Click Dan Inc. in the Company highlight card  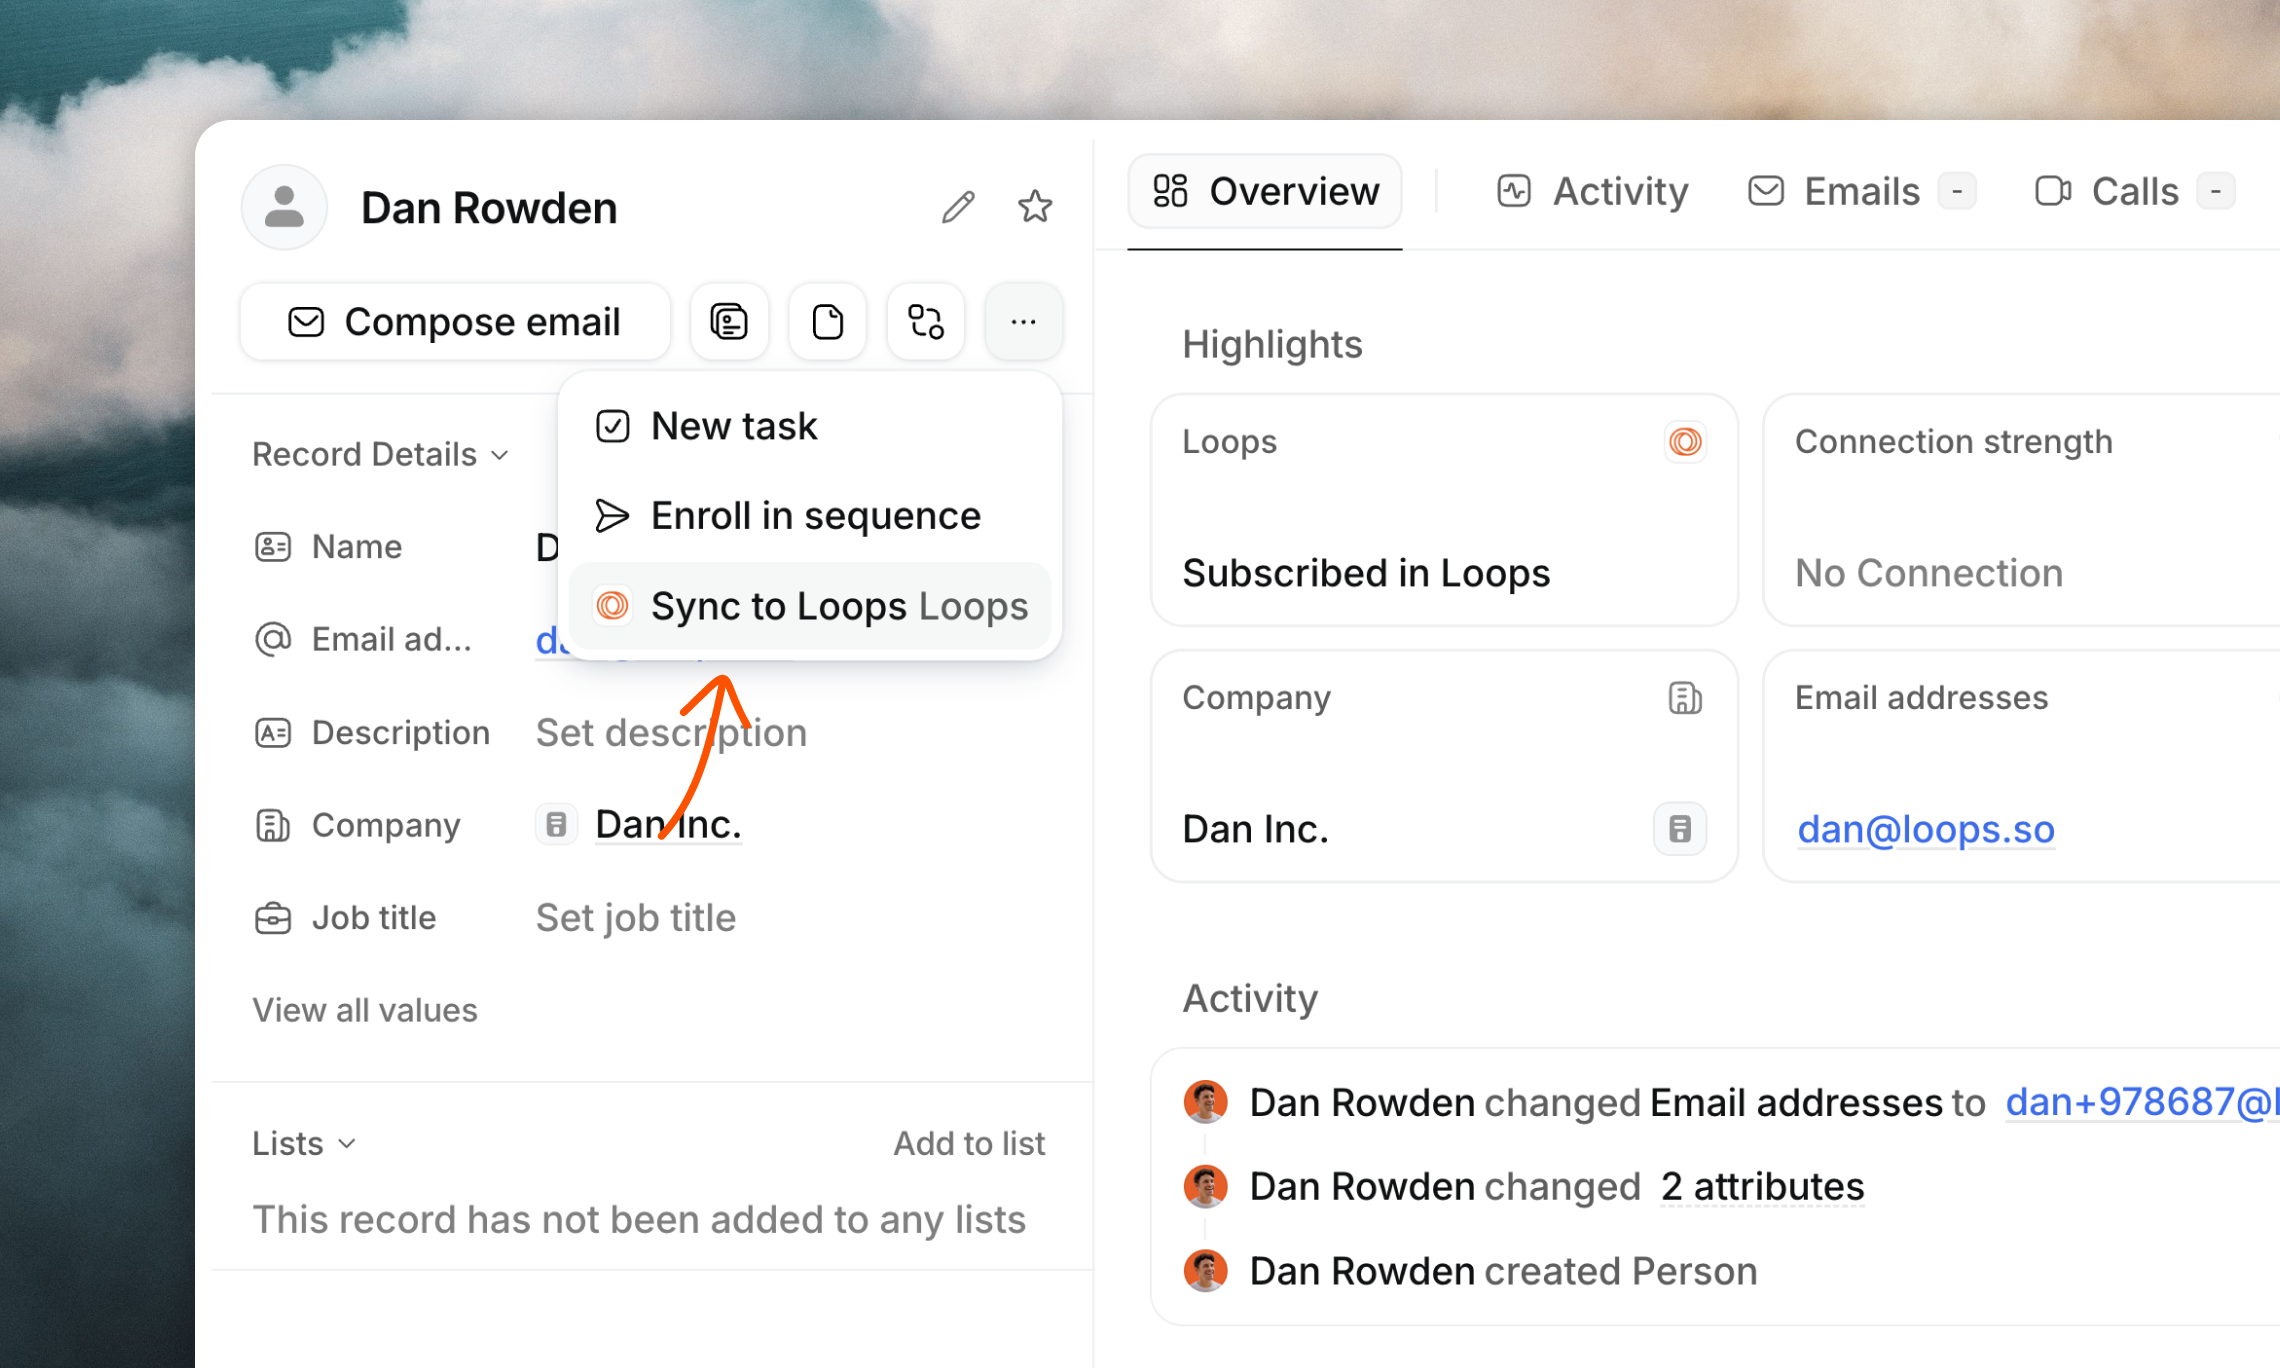1255,829
